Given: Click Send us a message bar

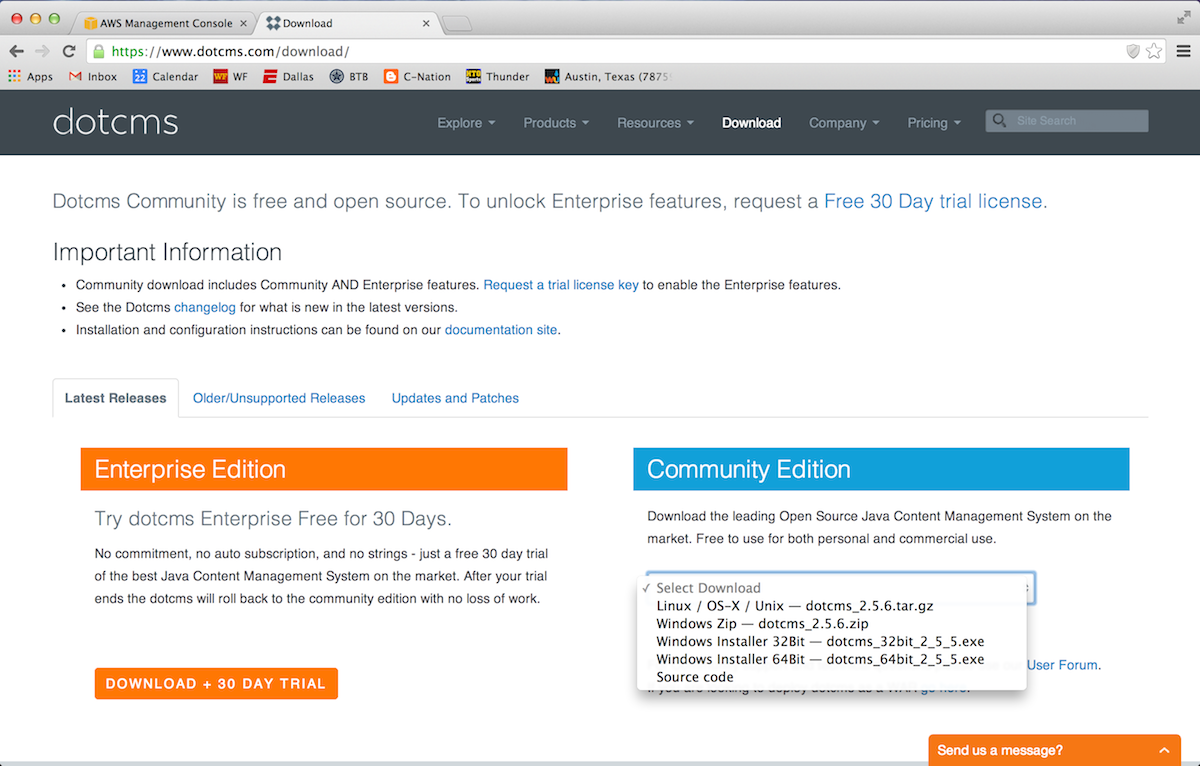Looking at the screenshot, I should click(x=1055, y=750).
